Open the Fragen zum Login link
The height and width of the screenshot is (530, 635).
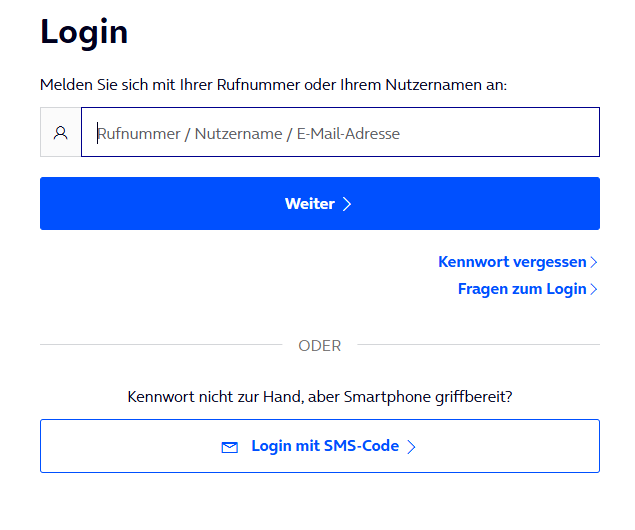pyautogui.click(x=522, y=289)
